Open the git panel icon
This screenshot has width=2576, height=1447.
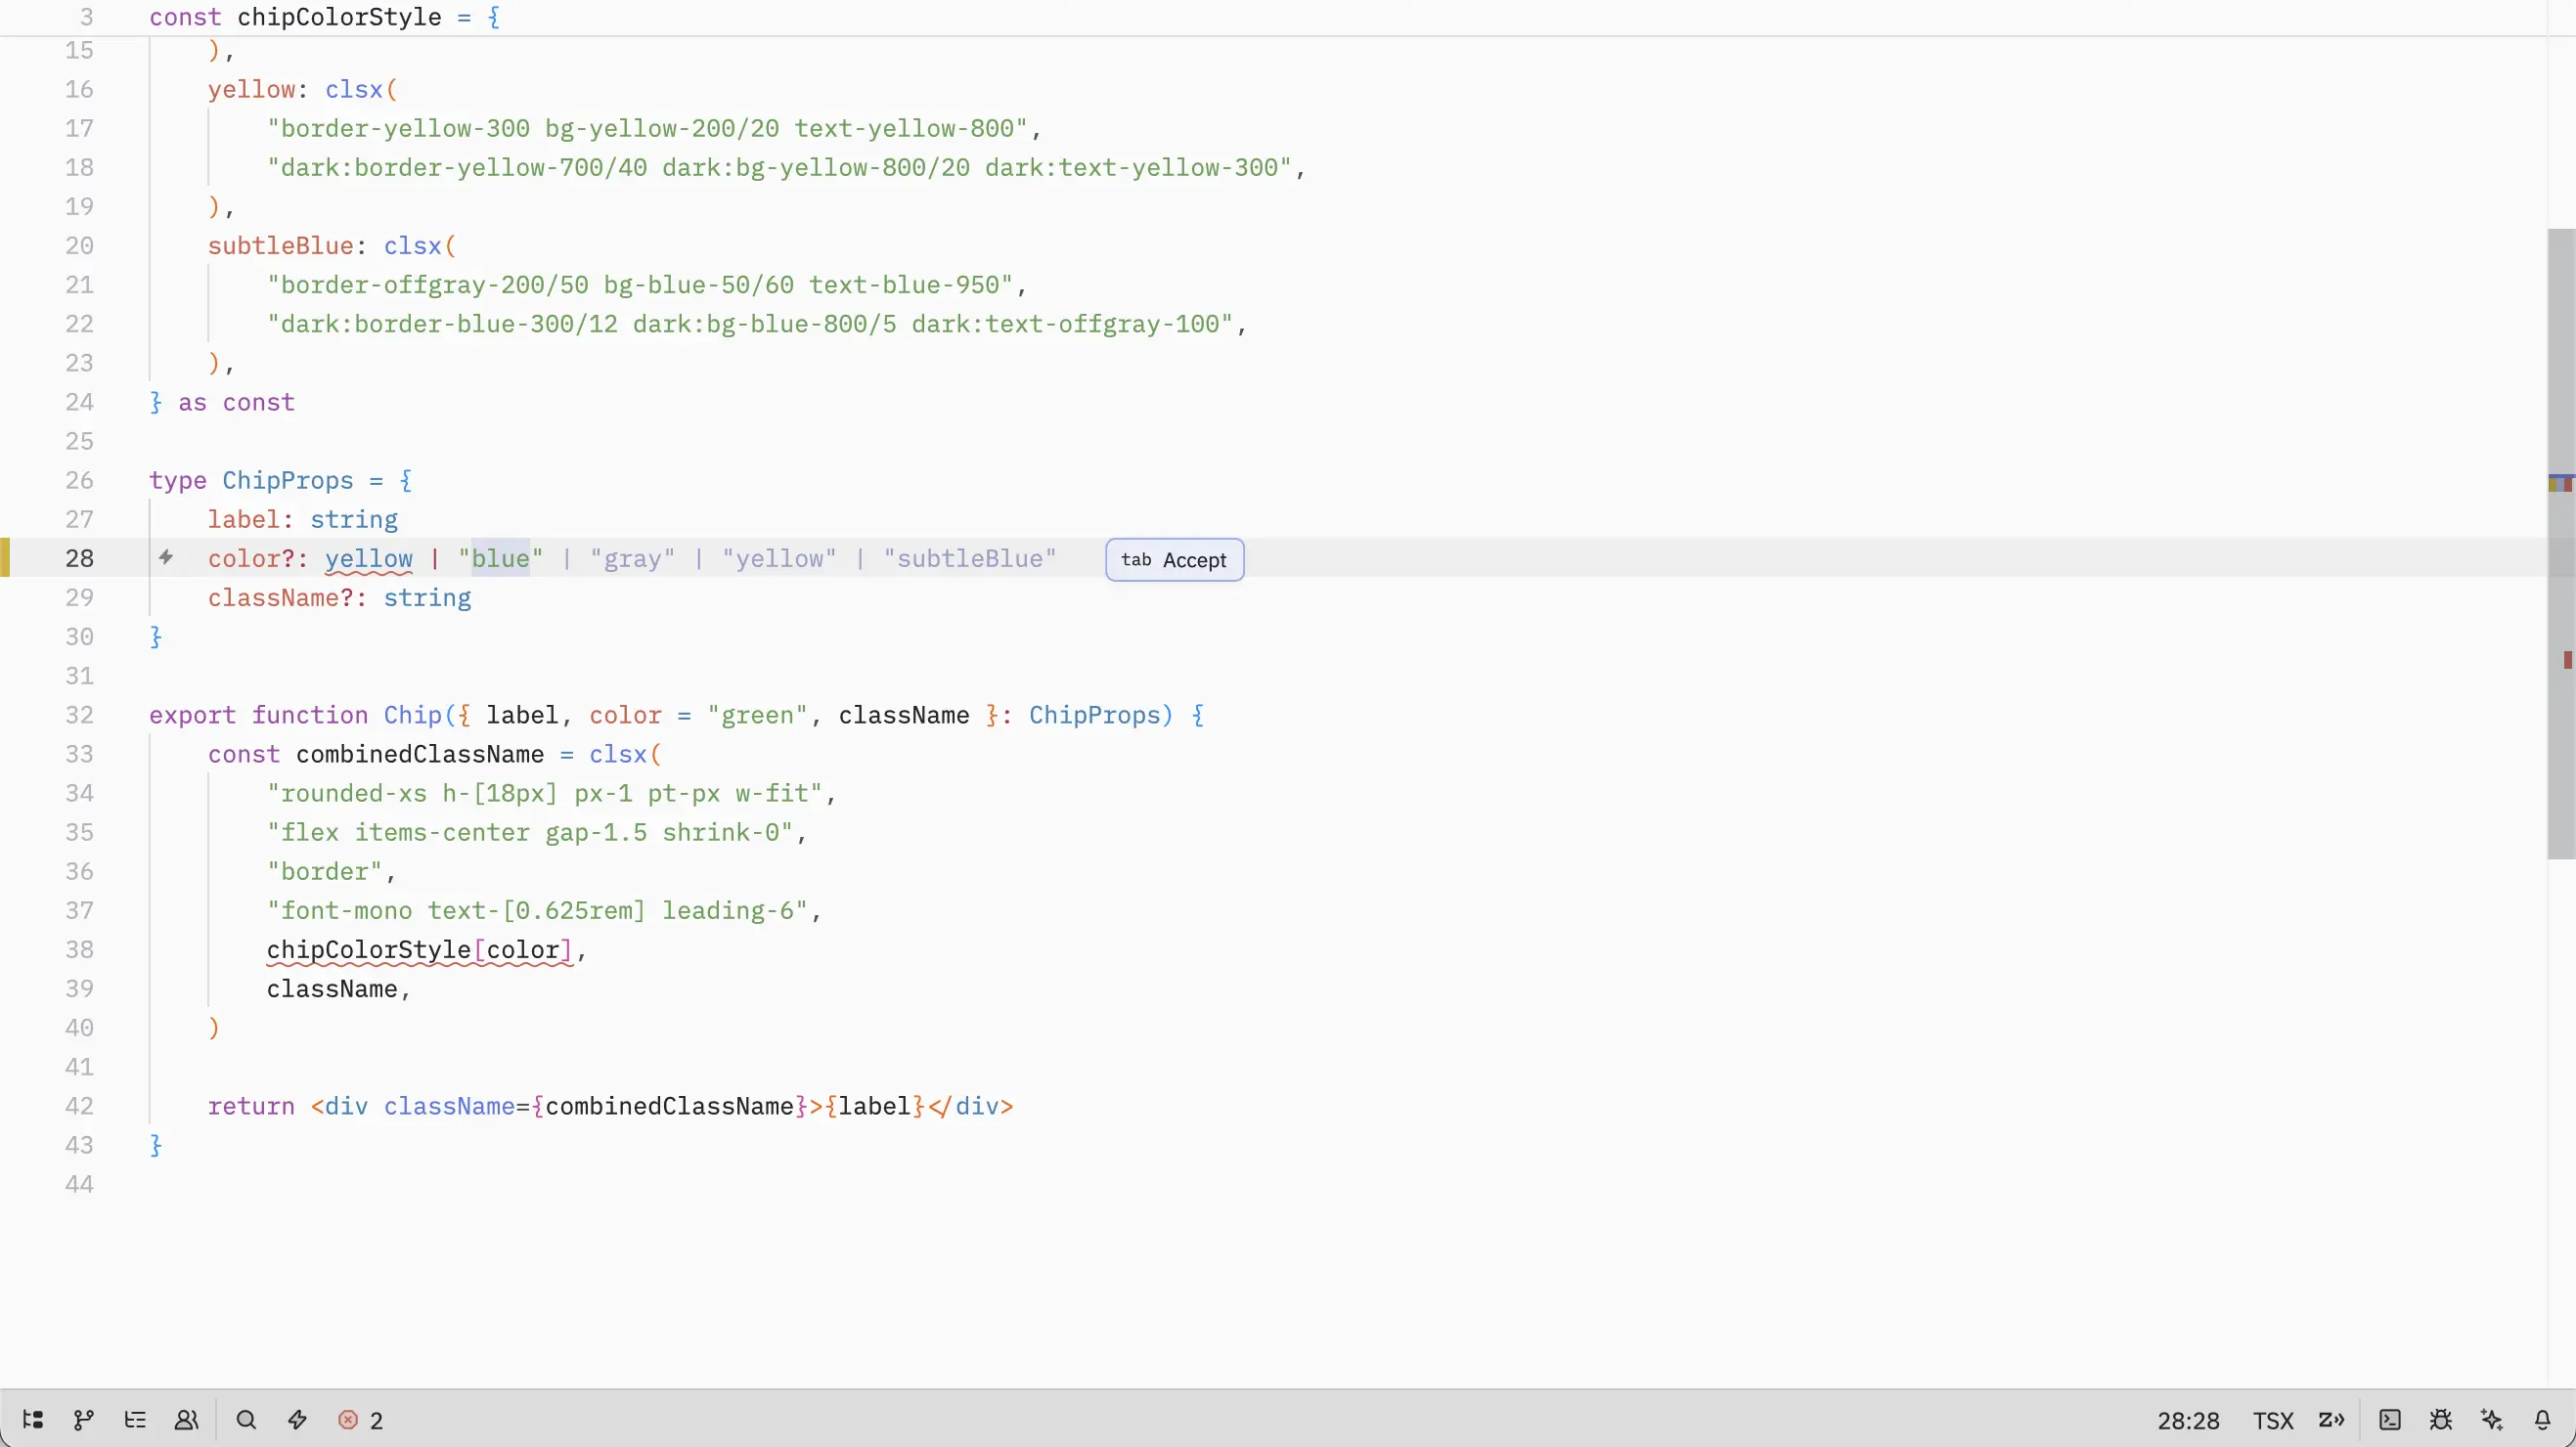[x=84, y=1420]
